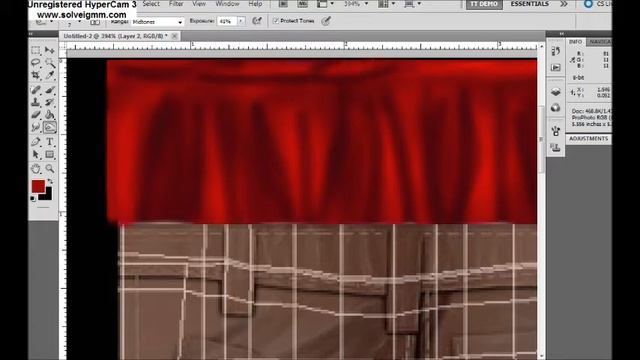This screenshot has height=360, width=640.
Task: Select the Rectangular Marquee tool
Action: click(36, 50)
